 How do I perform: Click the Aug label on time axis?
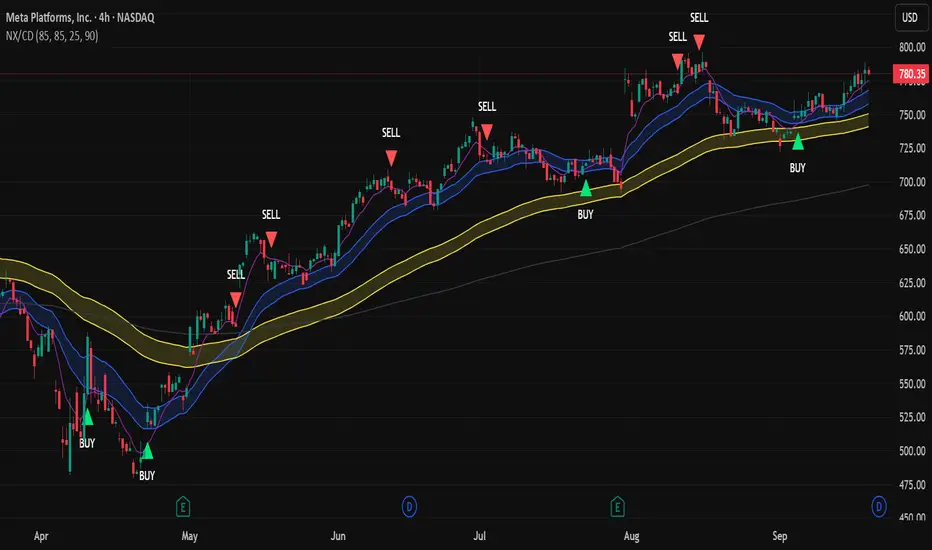click(x=632, y=536)
